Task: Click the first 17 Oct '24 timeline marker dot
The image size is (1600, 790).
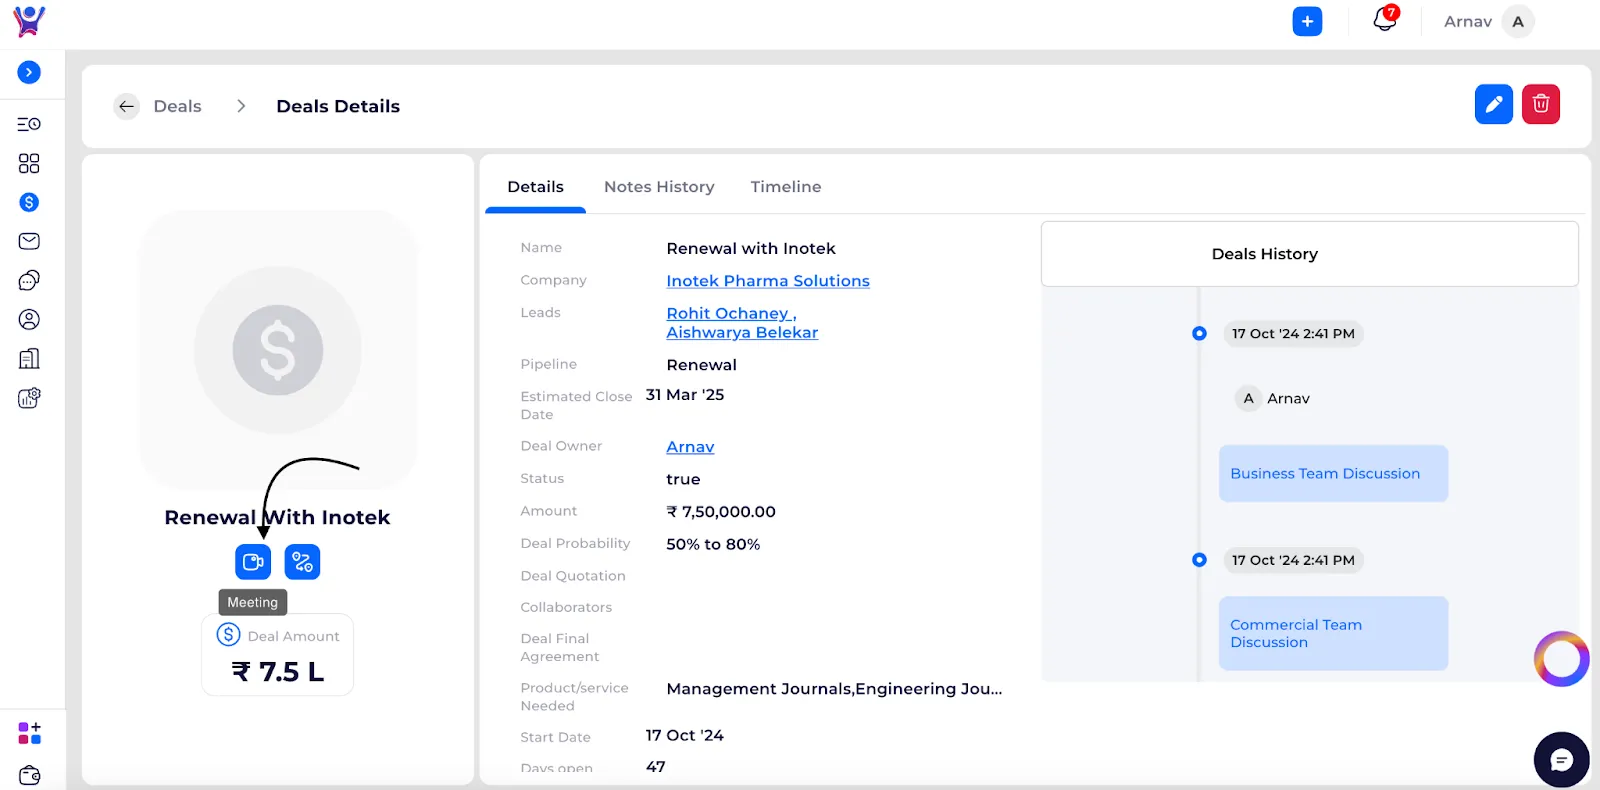Action: tap(1199, 333)
